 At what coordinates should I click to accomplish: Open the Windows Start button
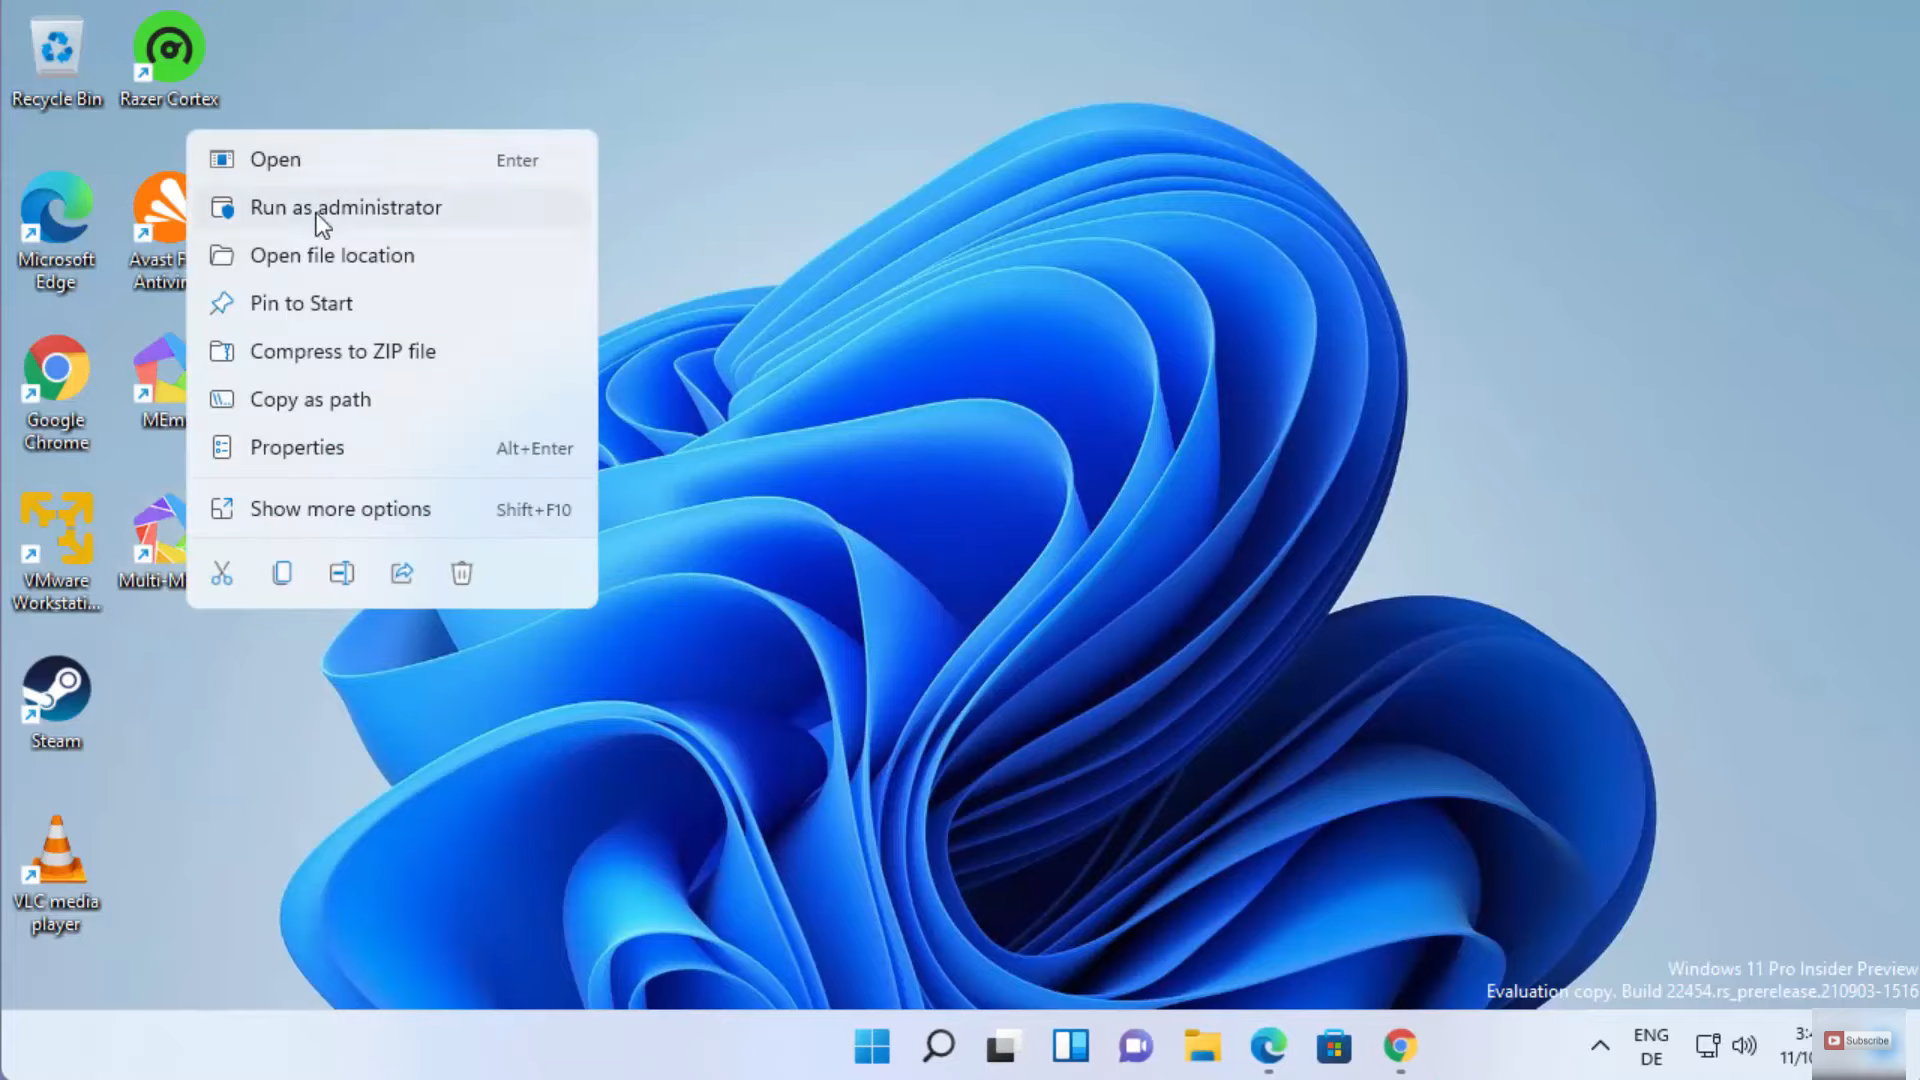[x=872, y=1046]
